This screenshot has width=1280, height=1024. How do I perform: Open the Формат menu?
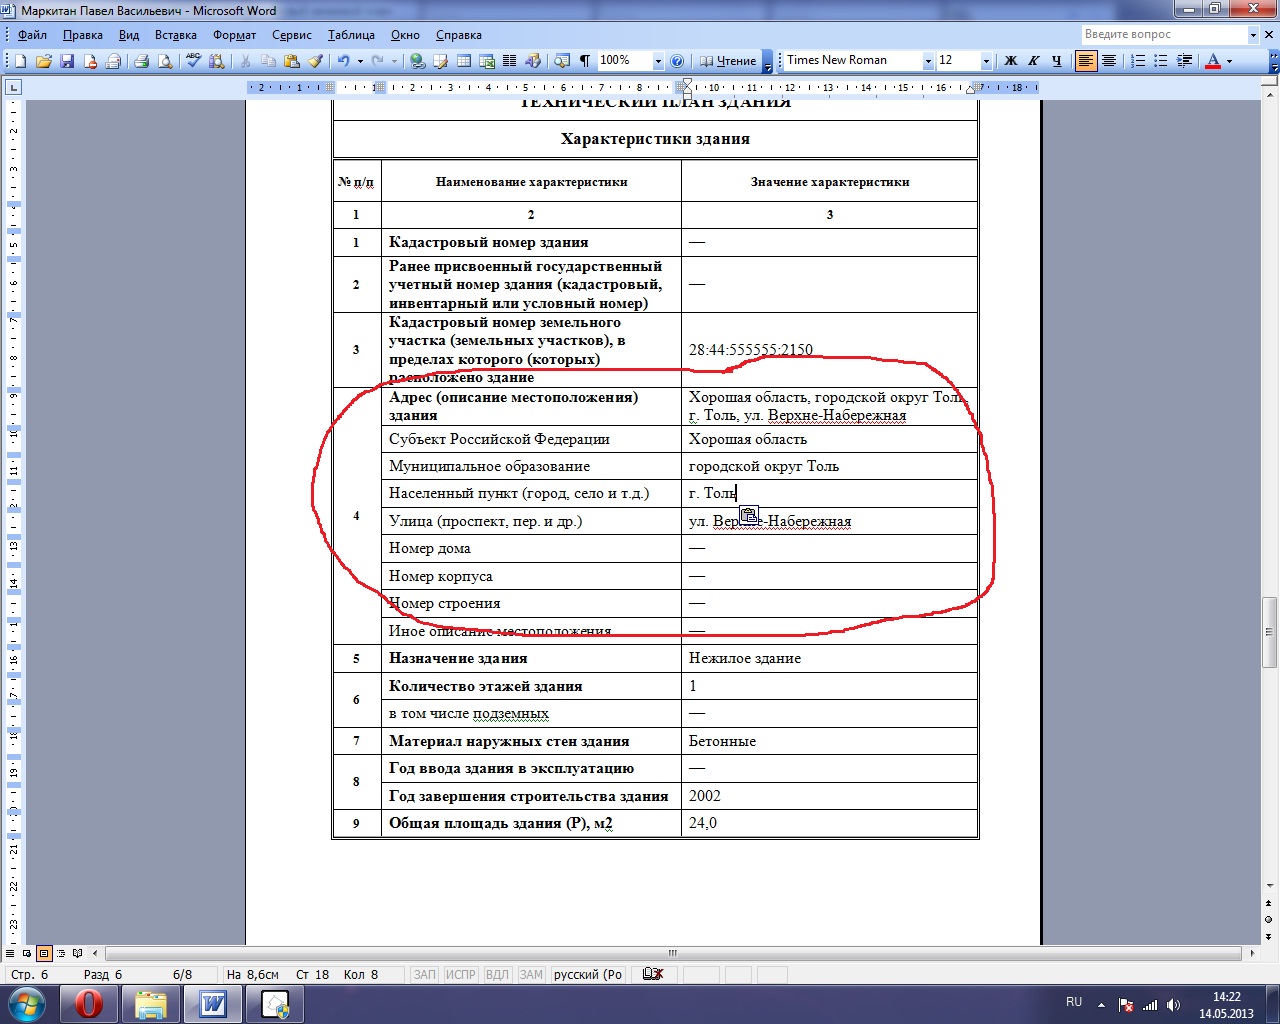coord(234,35)
